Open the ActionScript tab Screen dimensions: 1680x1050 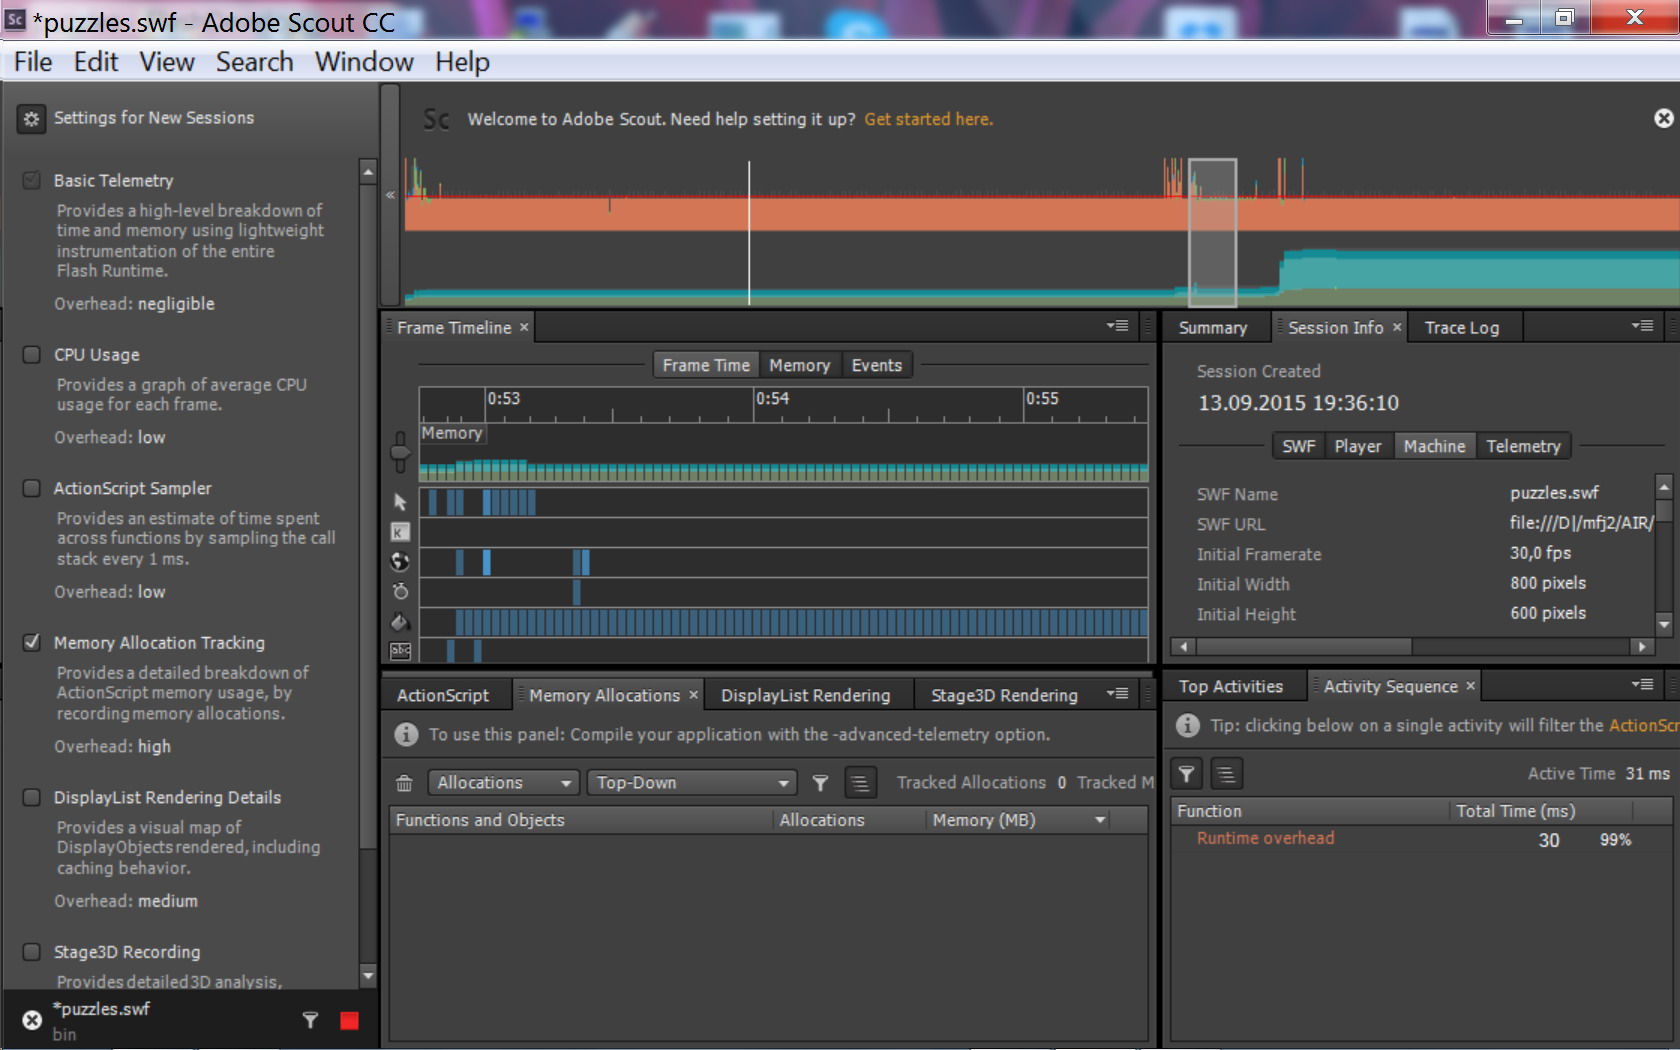443,696
